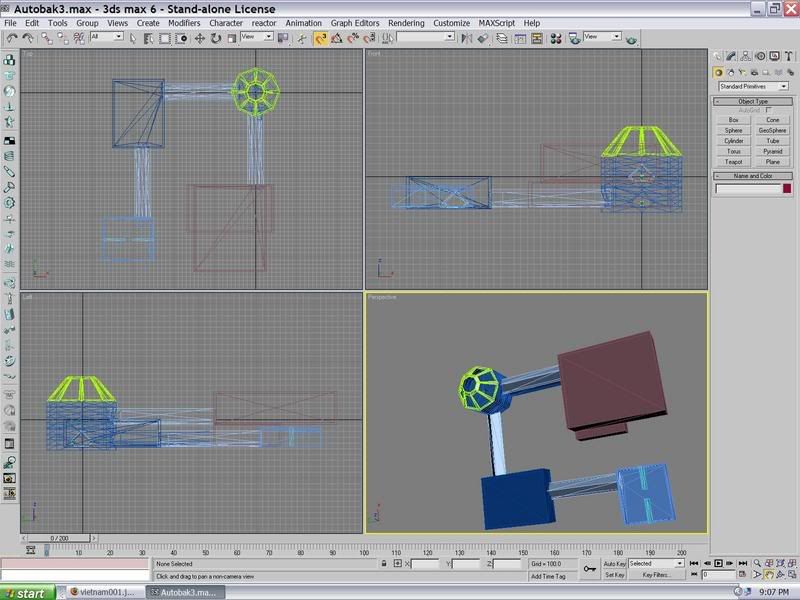Screen dimensions: 800x600
Task: Open the Rendering menu
Action: click(406, 23)
